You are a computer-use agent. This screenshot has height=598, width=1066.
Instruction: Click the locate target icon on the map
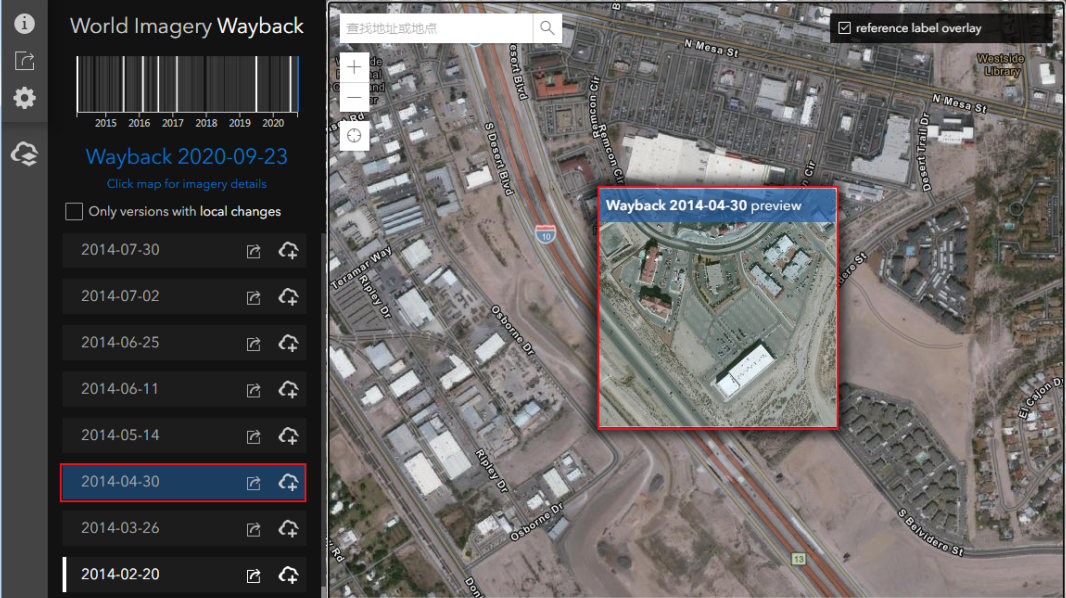pos(354,136)
